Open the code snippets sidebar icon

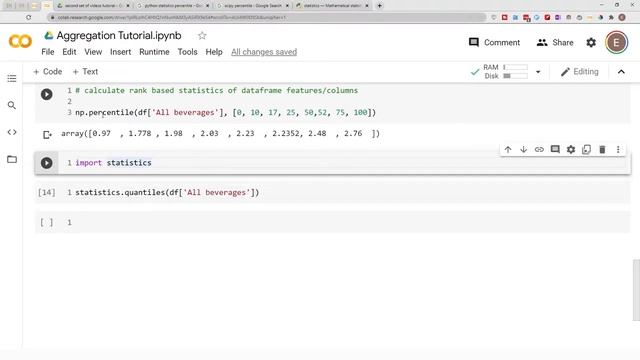point(12,132)
